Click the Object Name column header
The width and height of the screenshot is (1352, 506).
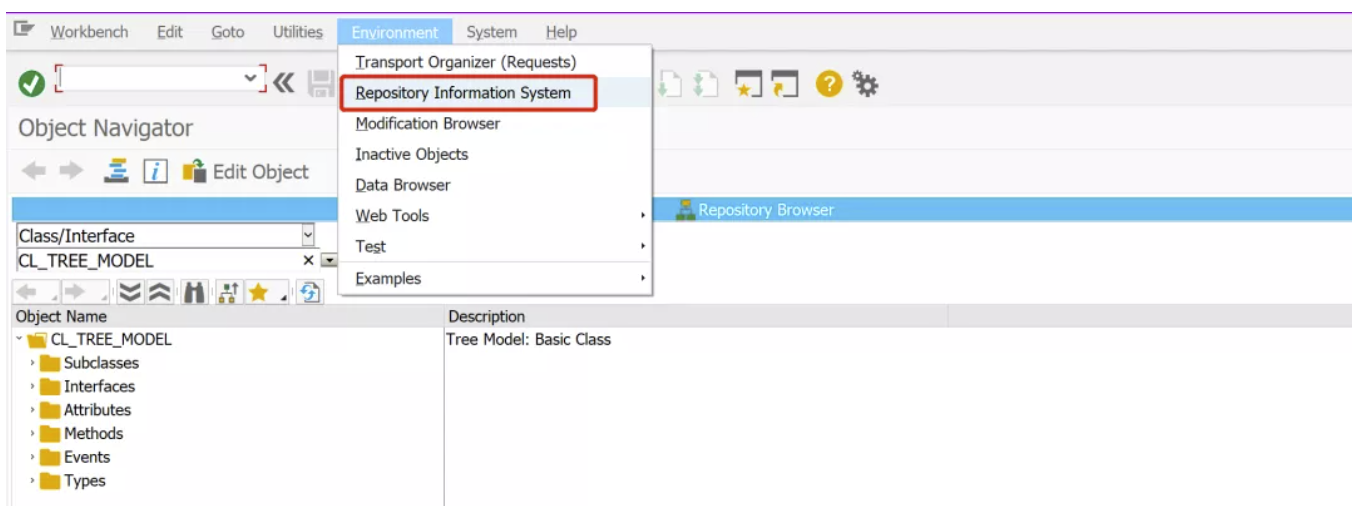tap(229, 316)
